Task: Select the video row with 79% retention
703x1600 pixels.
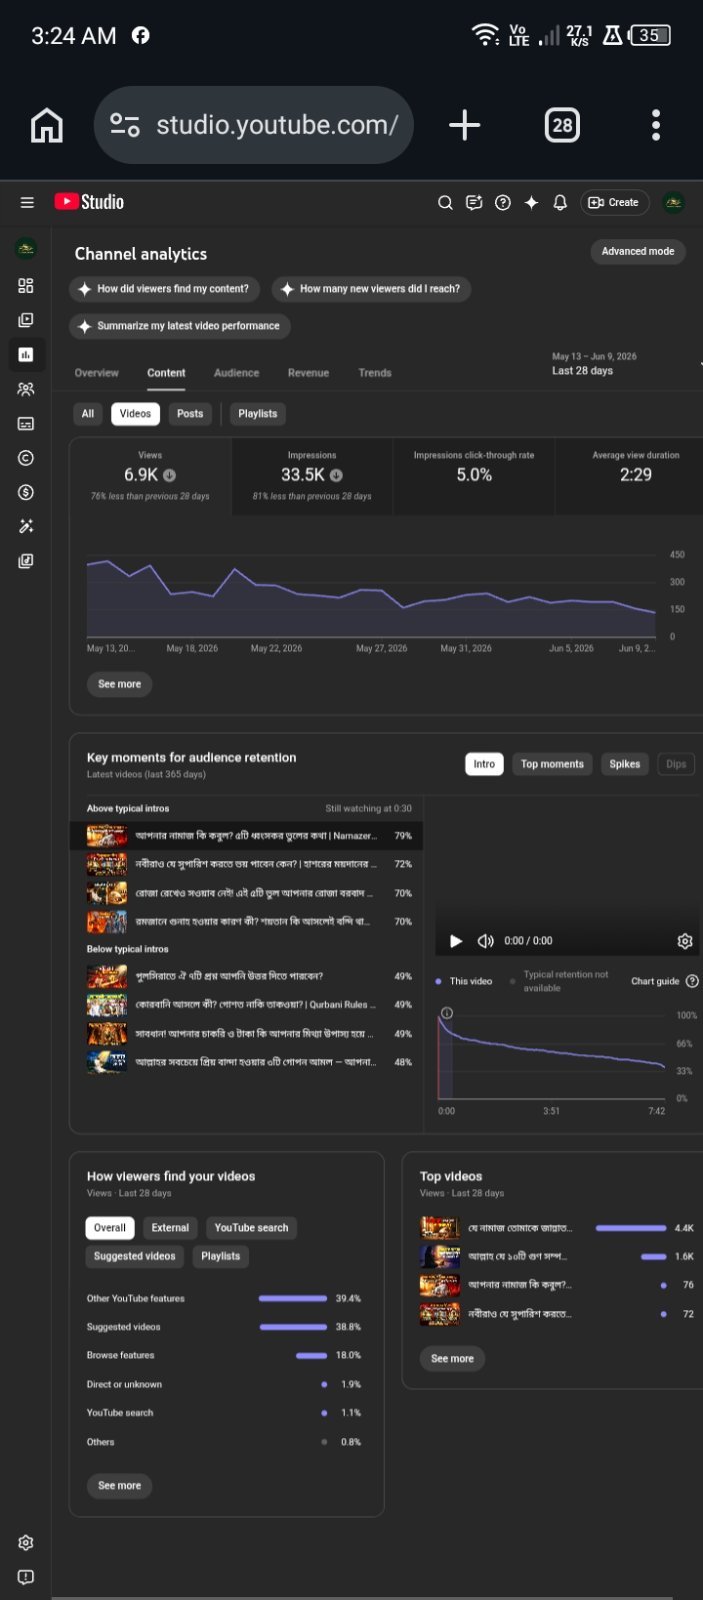Action: pos(246,835)
